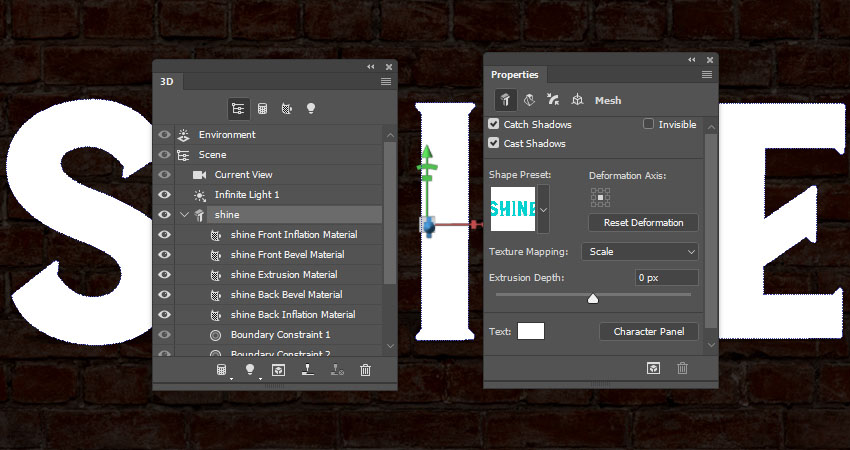The image size is (850, 450).
Task: Click the Extrusion Depth slider handle
Action: 593,298
